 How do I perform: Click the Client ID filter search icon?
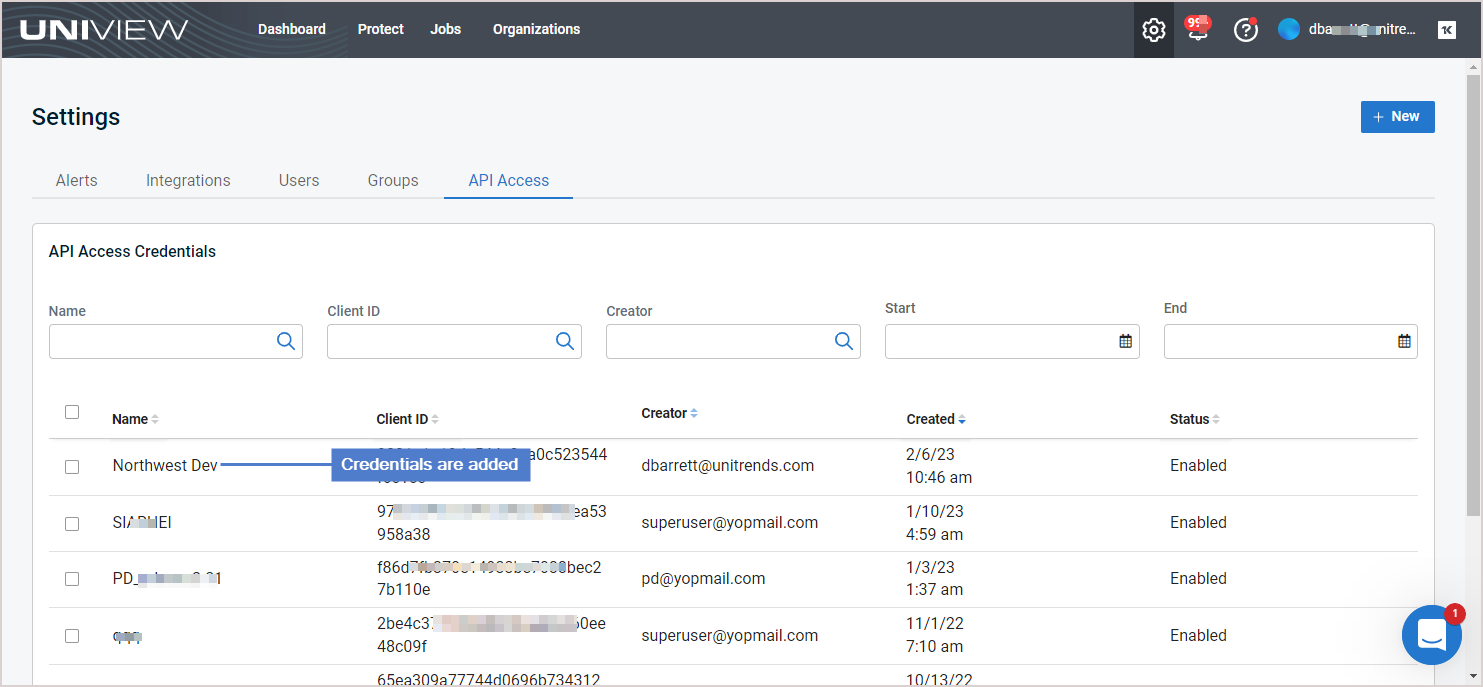pyautogui.click(x=565, y=341)
